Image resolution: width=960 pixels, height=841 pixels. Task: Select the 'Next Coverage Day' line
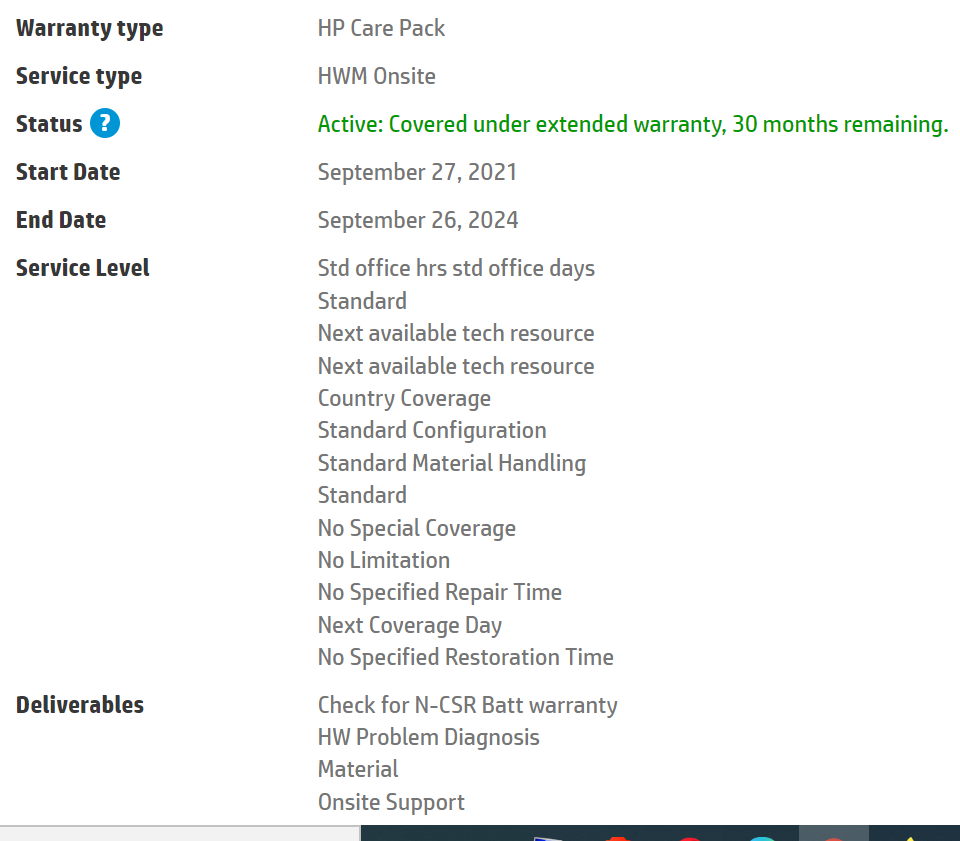click(410, 626)
